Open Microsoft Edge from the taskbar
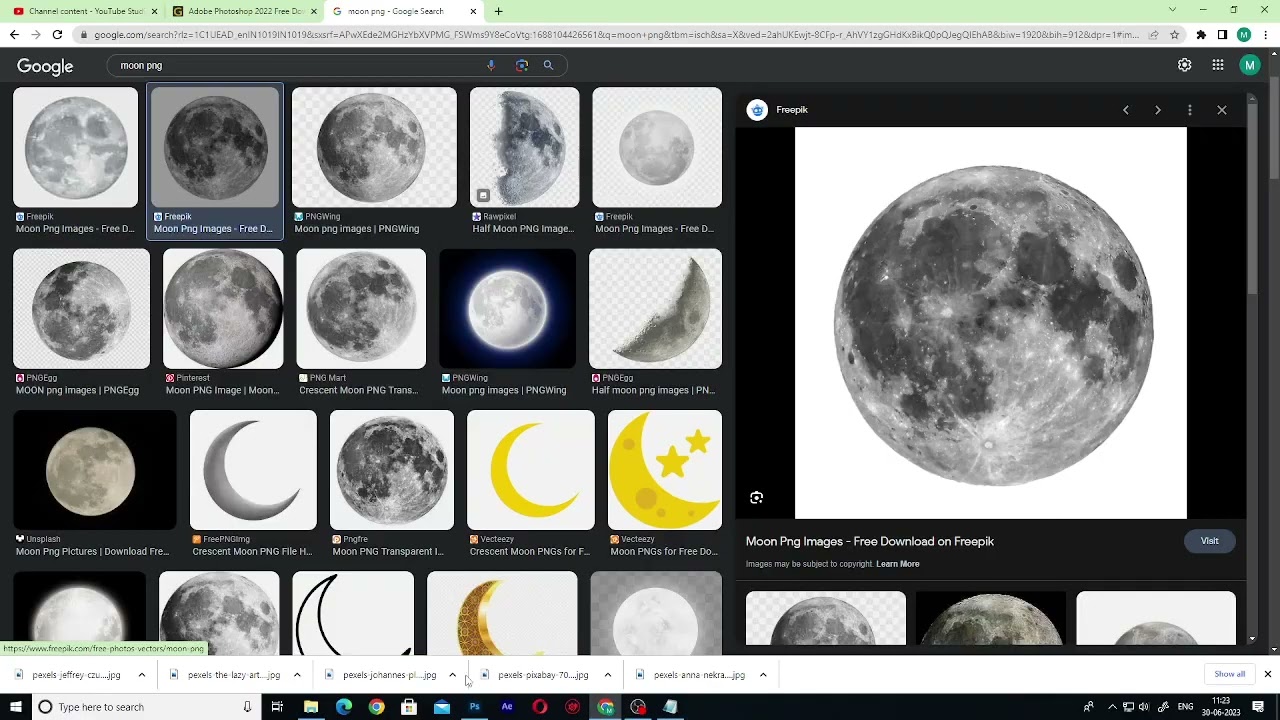The height and width of the screenshot is (720, 1280). point(344,707)
